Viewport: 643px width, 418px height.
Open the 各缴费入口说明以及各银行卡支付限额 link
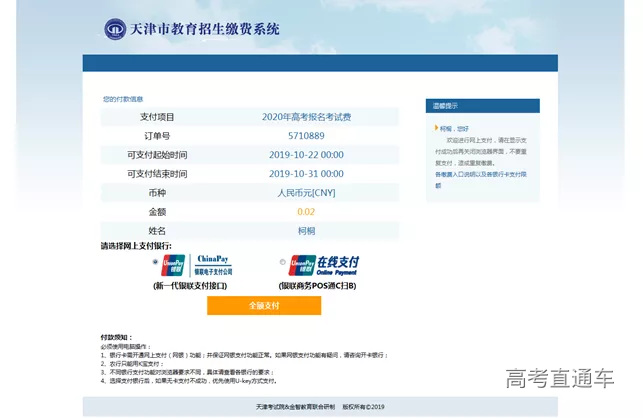click(x=481, y=180)
